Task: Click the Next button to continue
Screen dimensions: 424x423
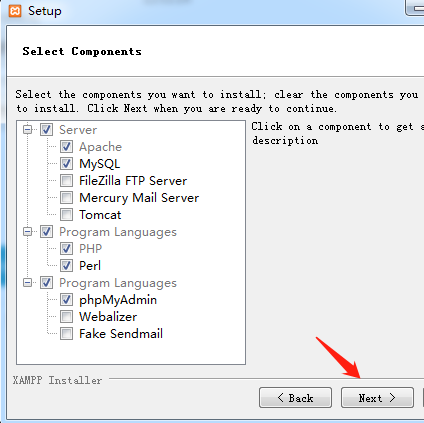Action: 377,397
